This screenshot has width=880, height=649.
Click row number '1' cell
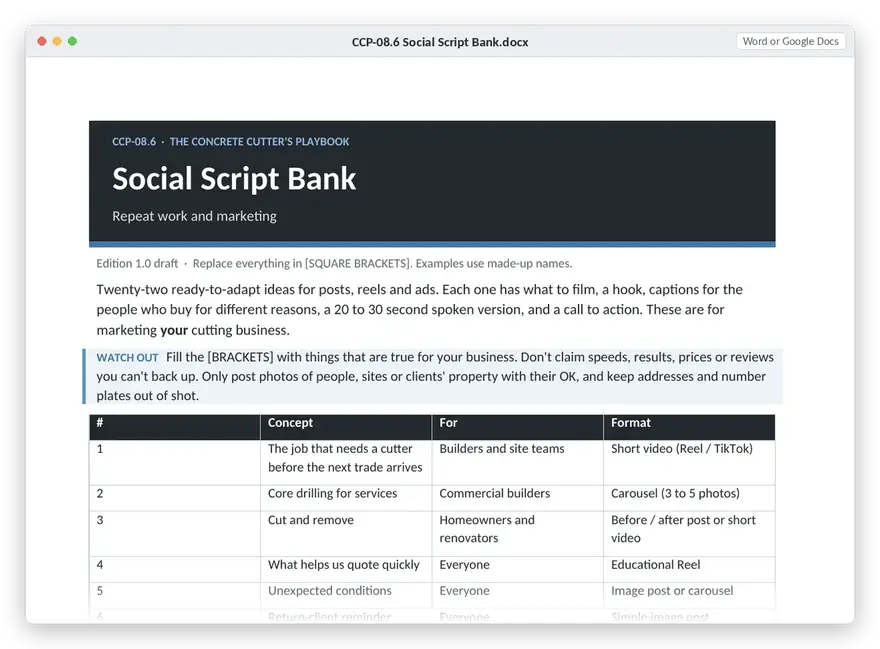pyautogui.click(x=175, y=463)
